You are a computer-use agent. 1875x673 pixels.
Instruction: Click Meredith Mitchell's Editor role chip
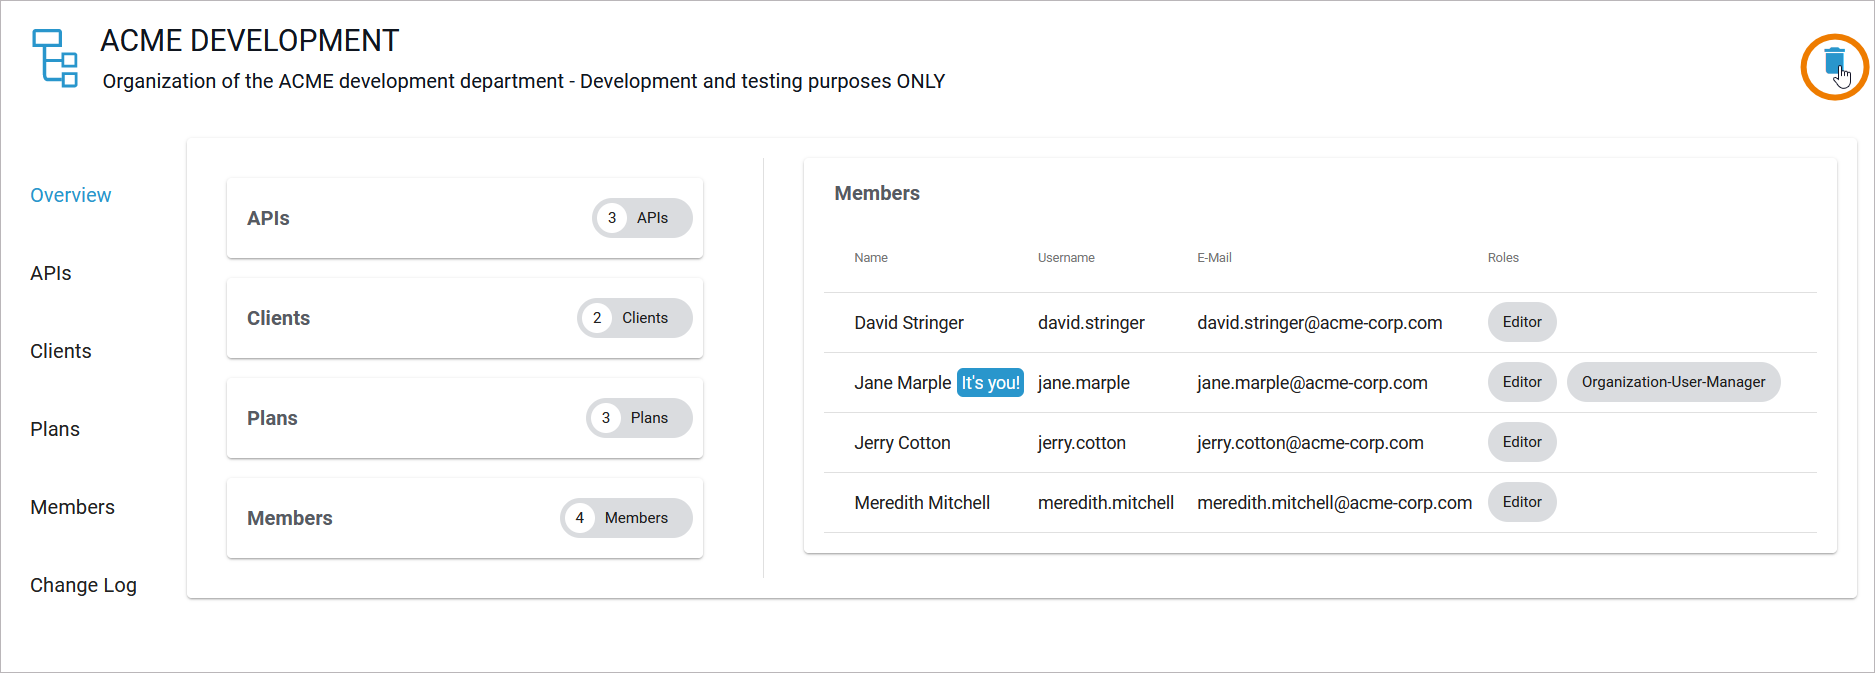click(x=1521, y=502)
